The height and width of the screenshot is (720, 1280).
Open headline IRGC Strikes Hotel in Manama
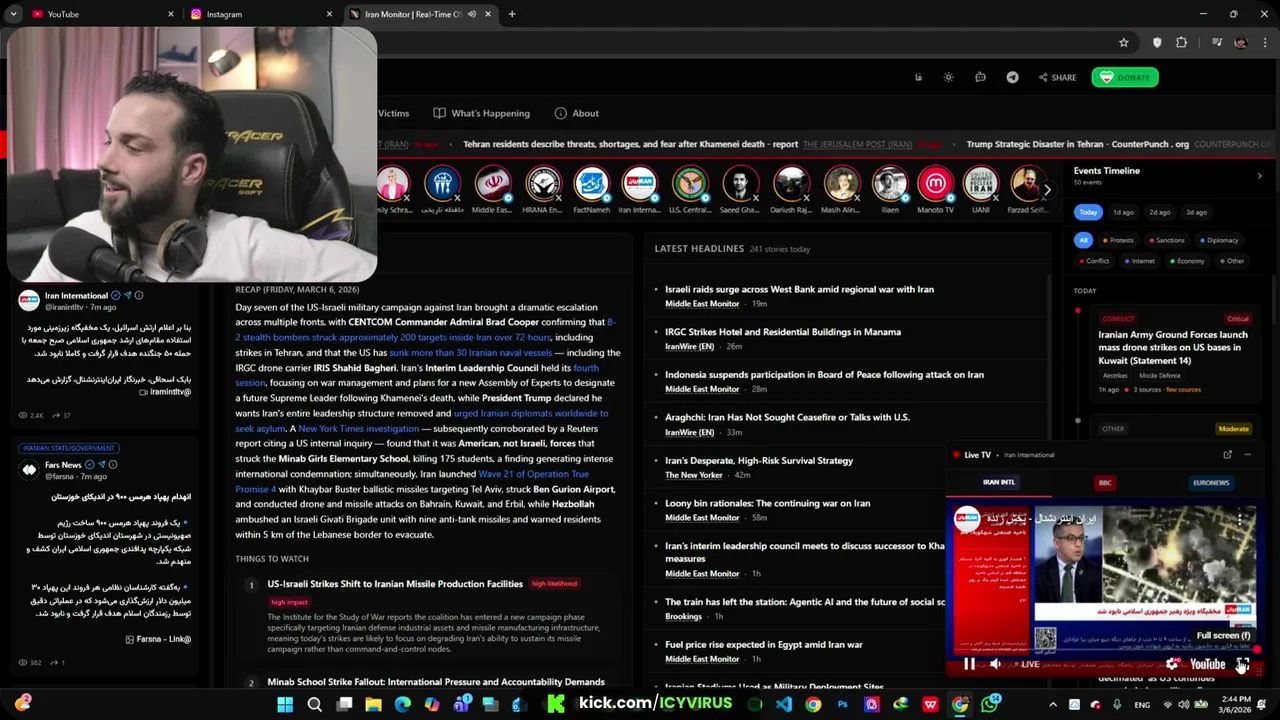point(783,332)
